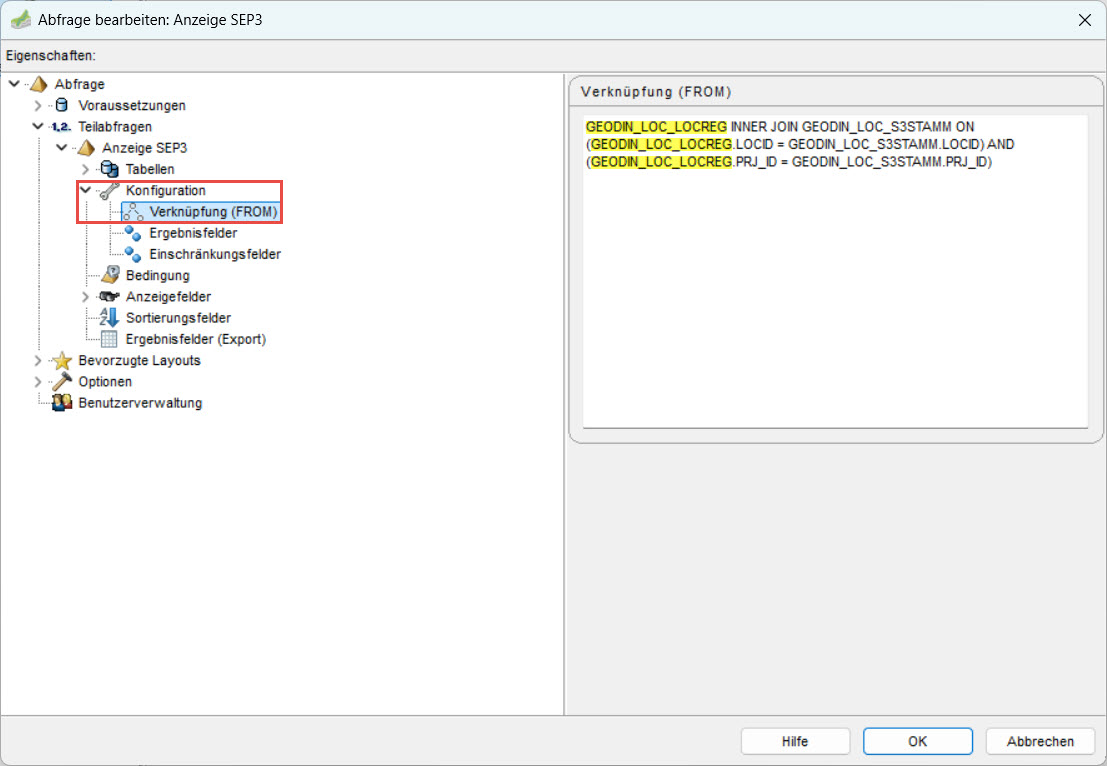Image resolution: width=1107 pixels, height=766 pixels.
Task: Select the Sortierungsfelder tree item
Action: 179,318
